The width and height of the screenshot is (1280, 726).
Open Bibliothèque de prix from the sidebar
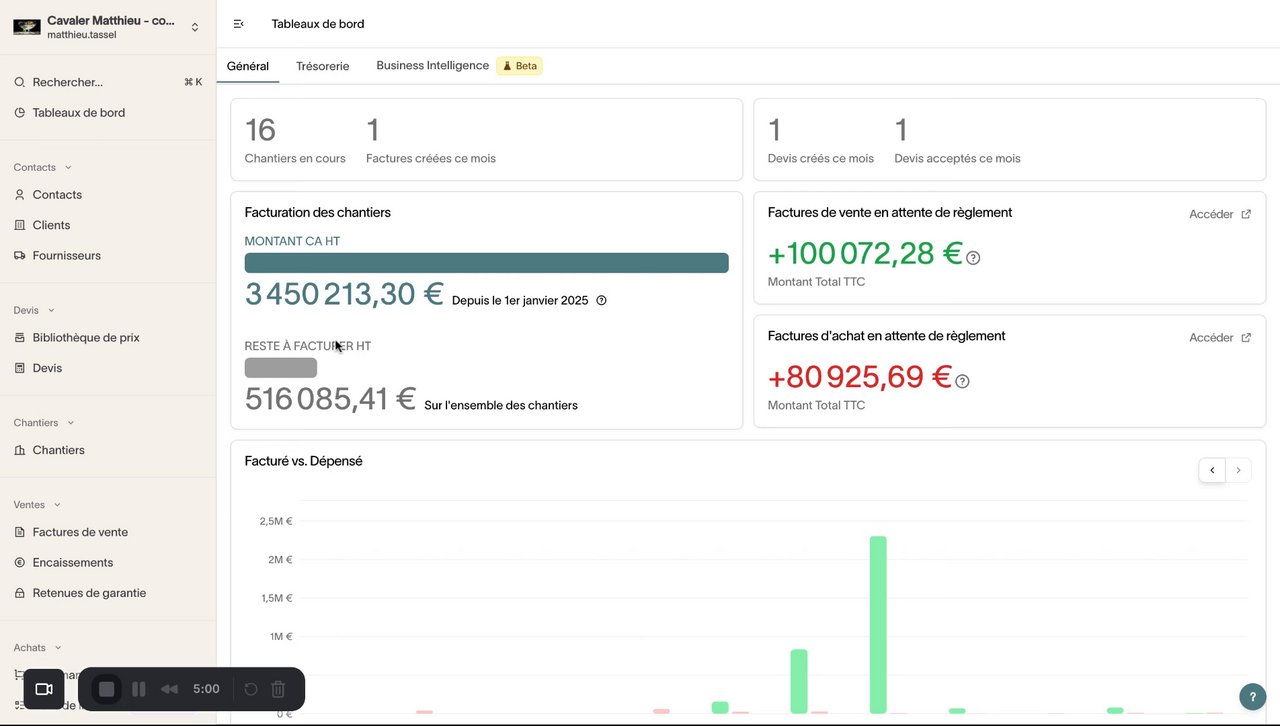coord(85,338)
